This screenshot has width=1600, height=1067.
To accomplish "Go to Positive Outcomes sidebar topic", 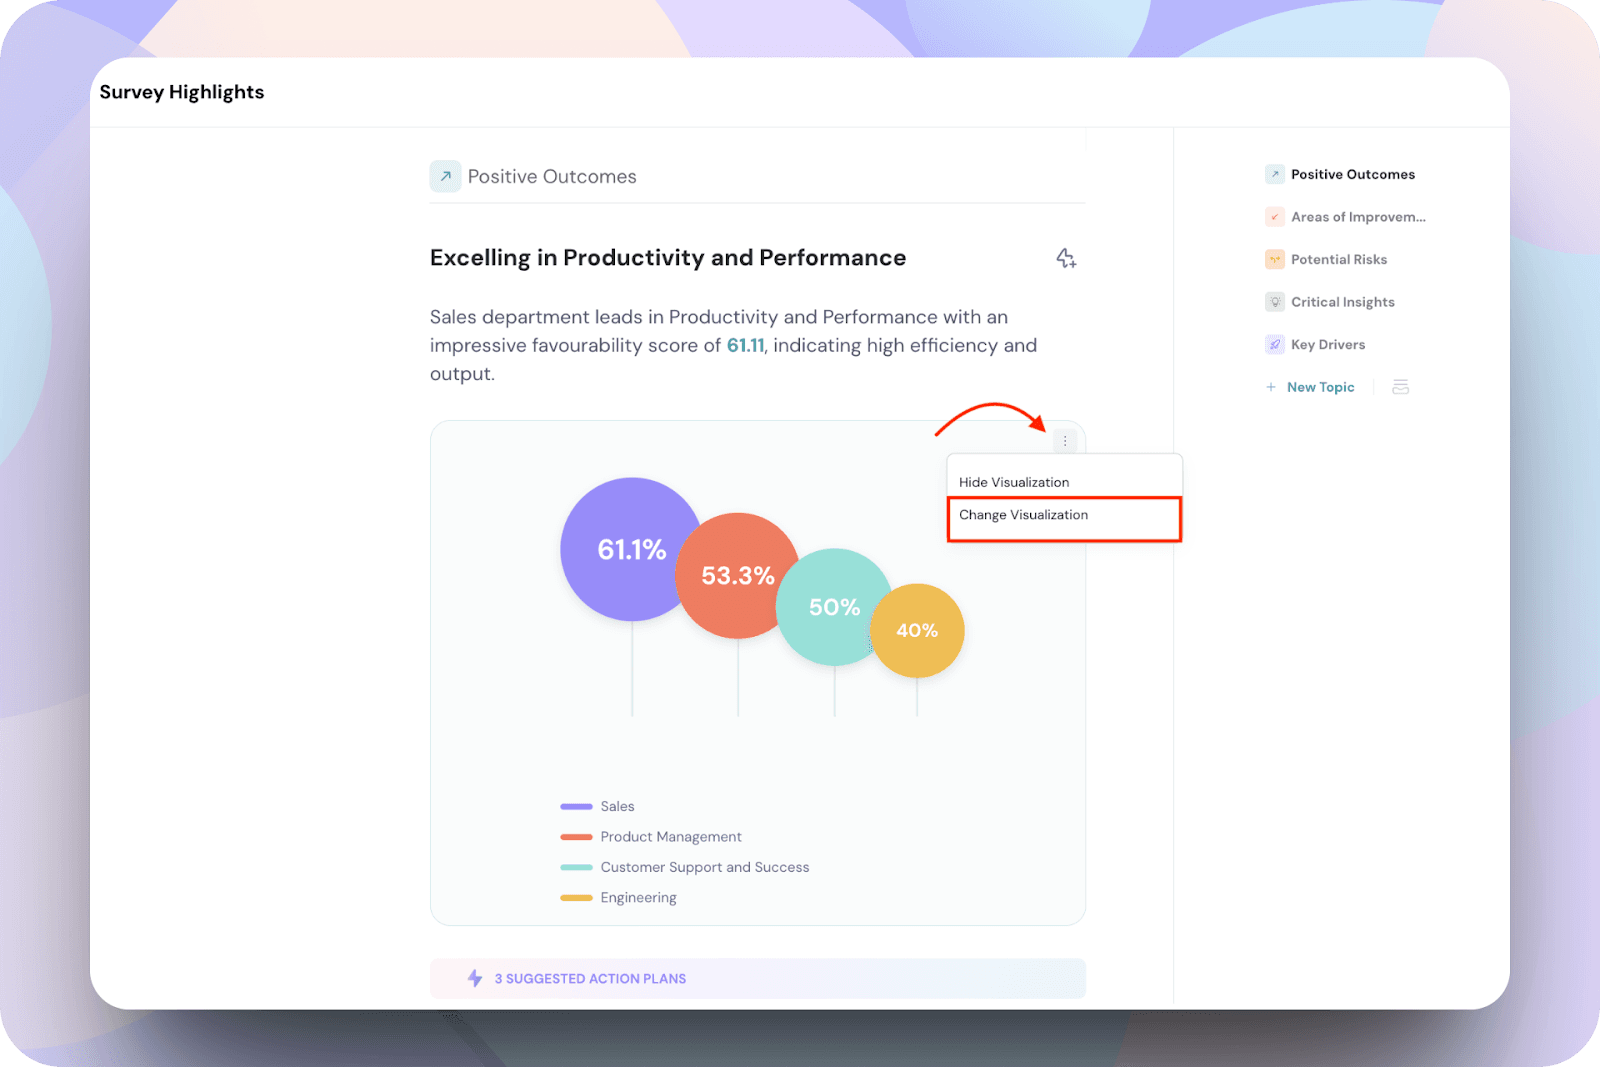I will point(1352,174).
